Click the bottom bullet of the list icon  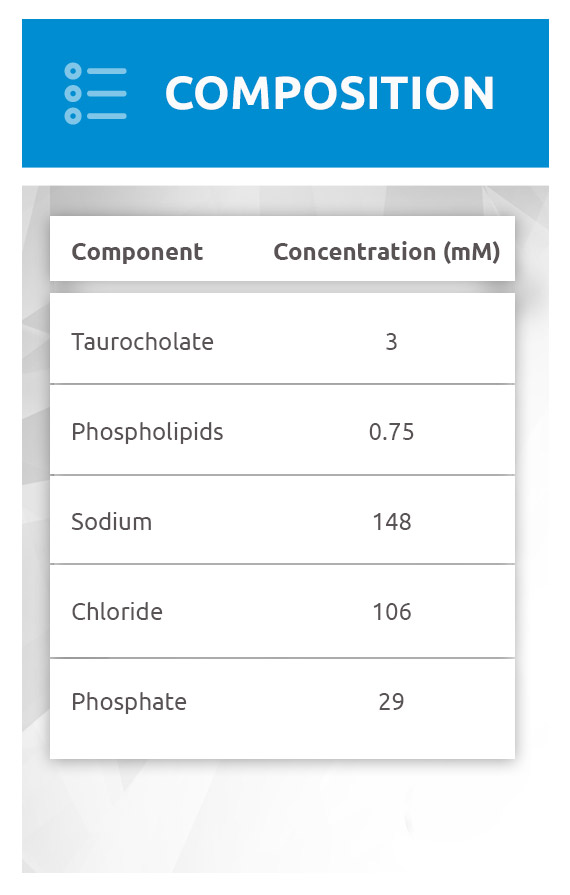pyautogui.click(x=73, y=115)
